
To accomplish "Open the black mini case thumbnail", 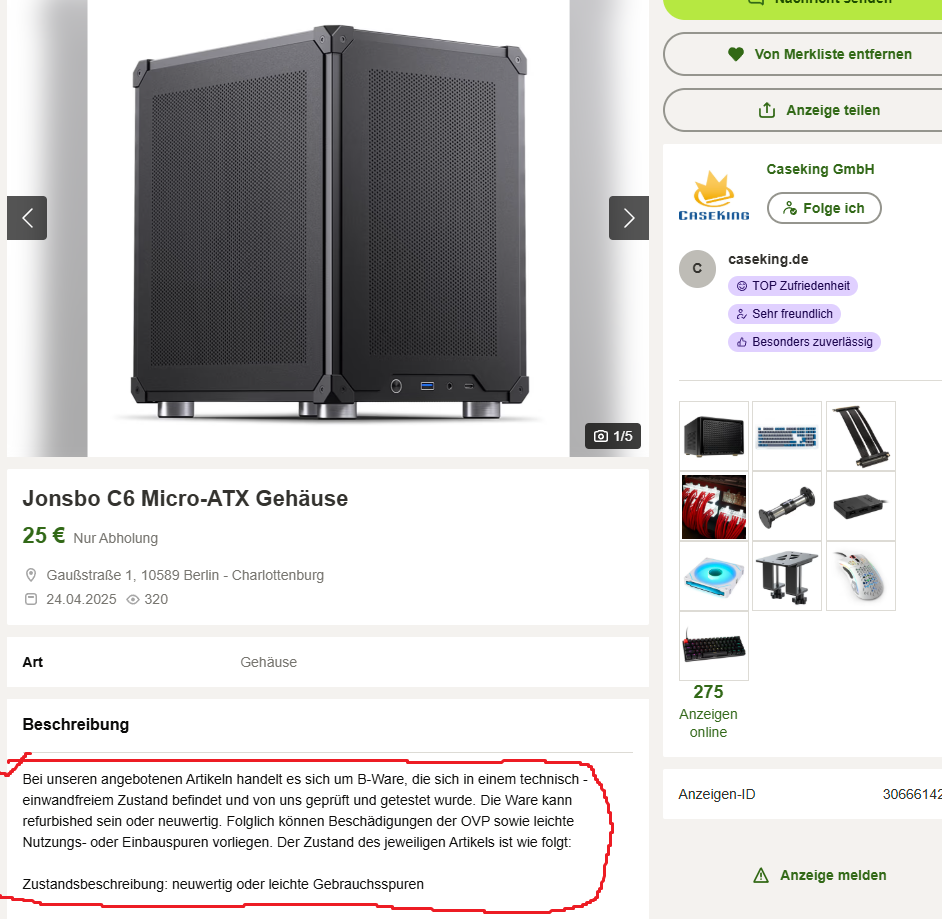I will click(x=714, y=436).
